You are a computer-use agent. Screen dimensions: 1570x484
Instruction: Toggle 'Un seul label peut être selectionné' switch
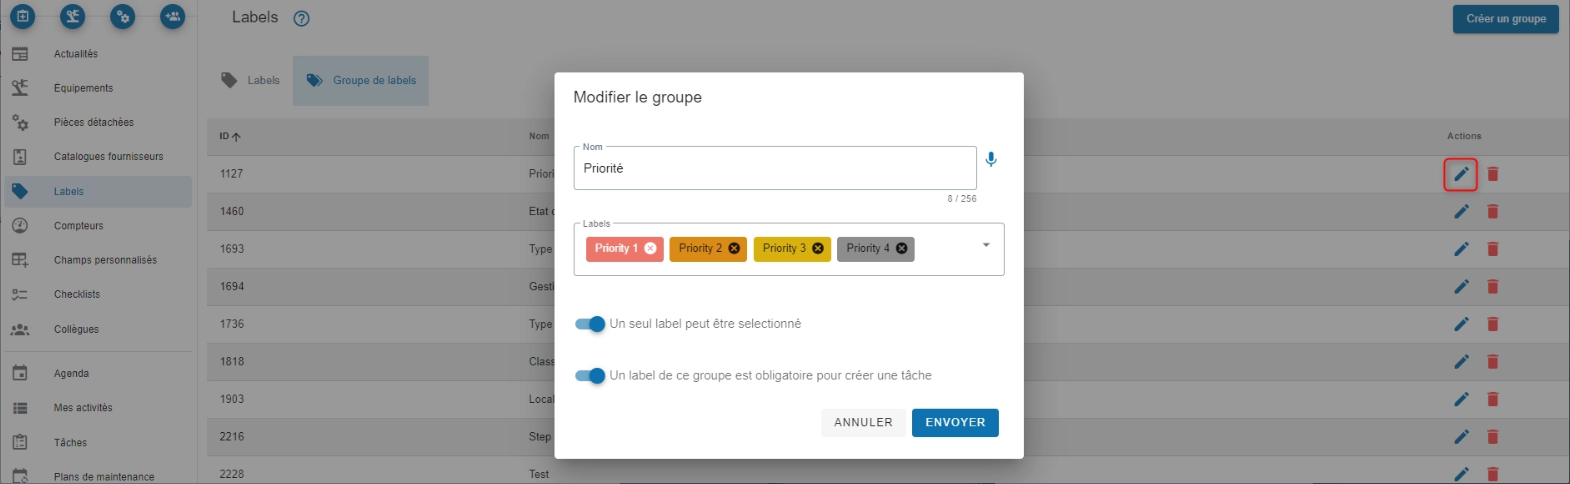coord(590,324)
